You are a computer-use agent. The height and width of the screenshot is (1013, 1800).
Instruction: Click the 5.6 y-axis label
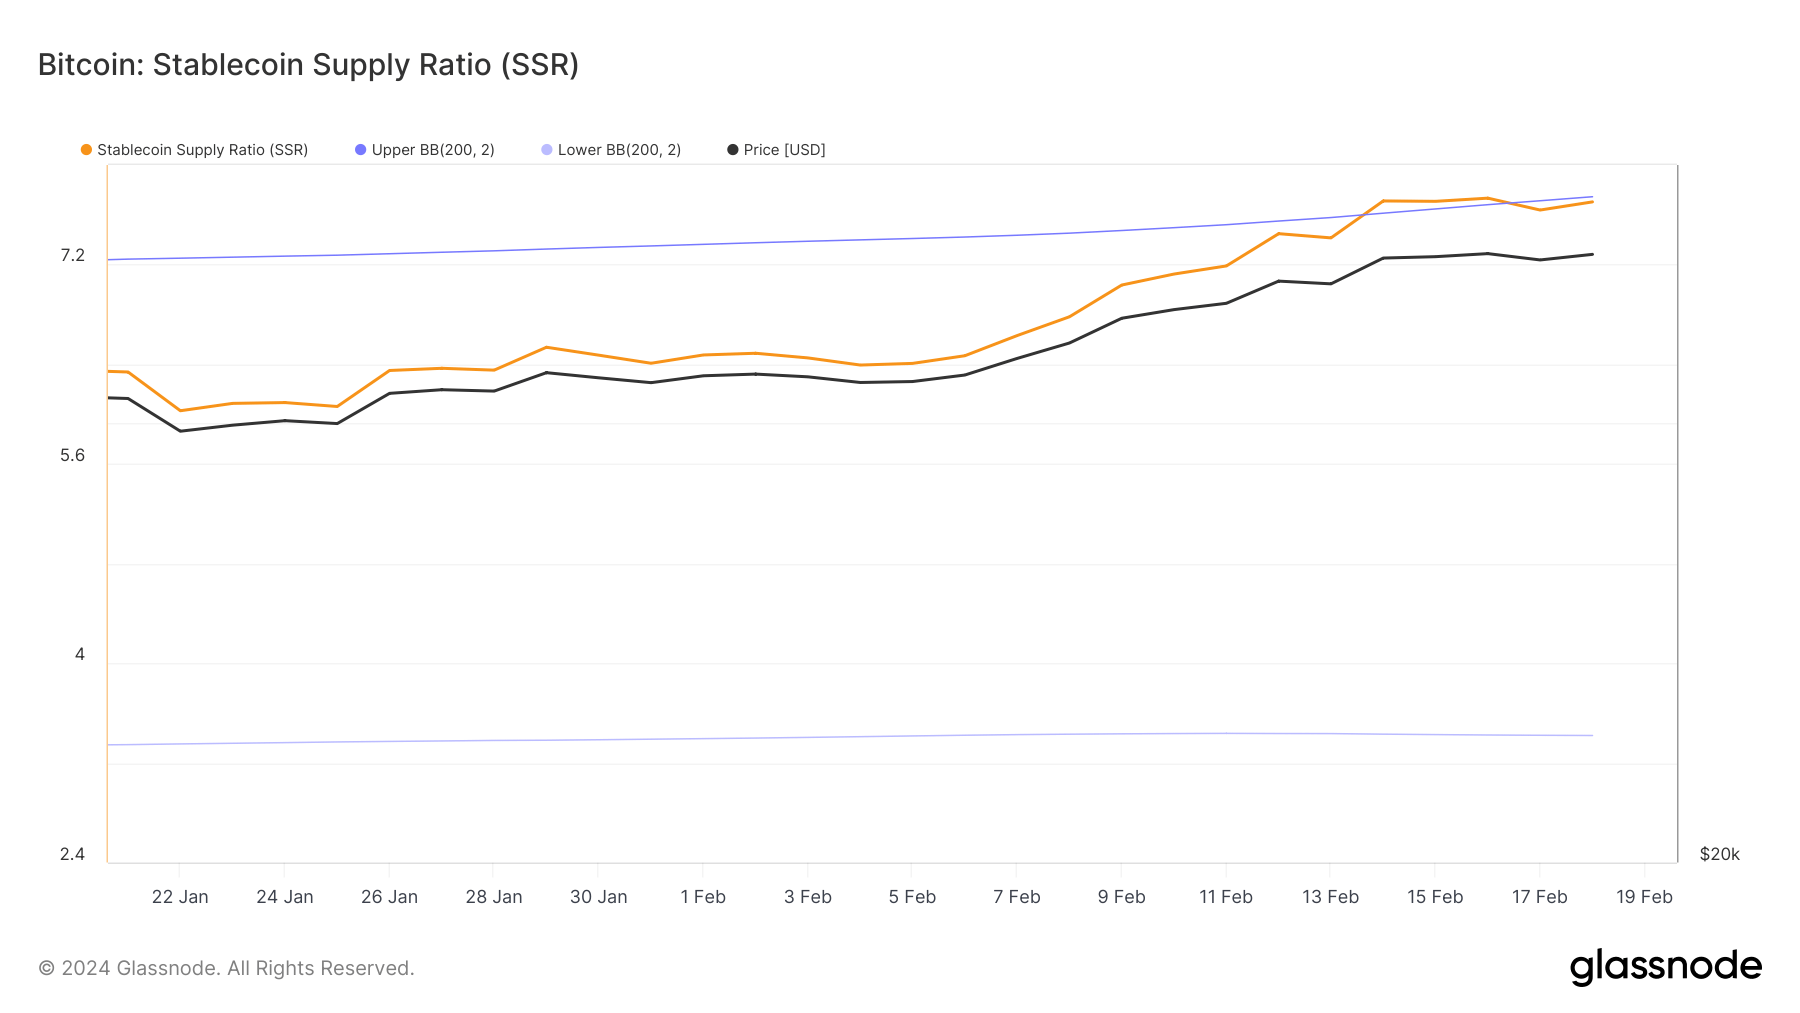click(73, 455)
